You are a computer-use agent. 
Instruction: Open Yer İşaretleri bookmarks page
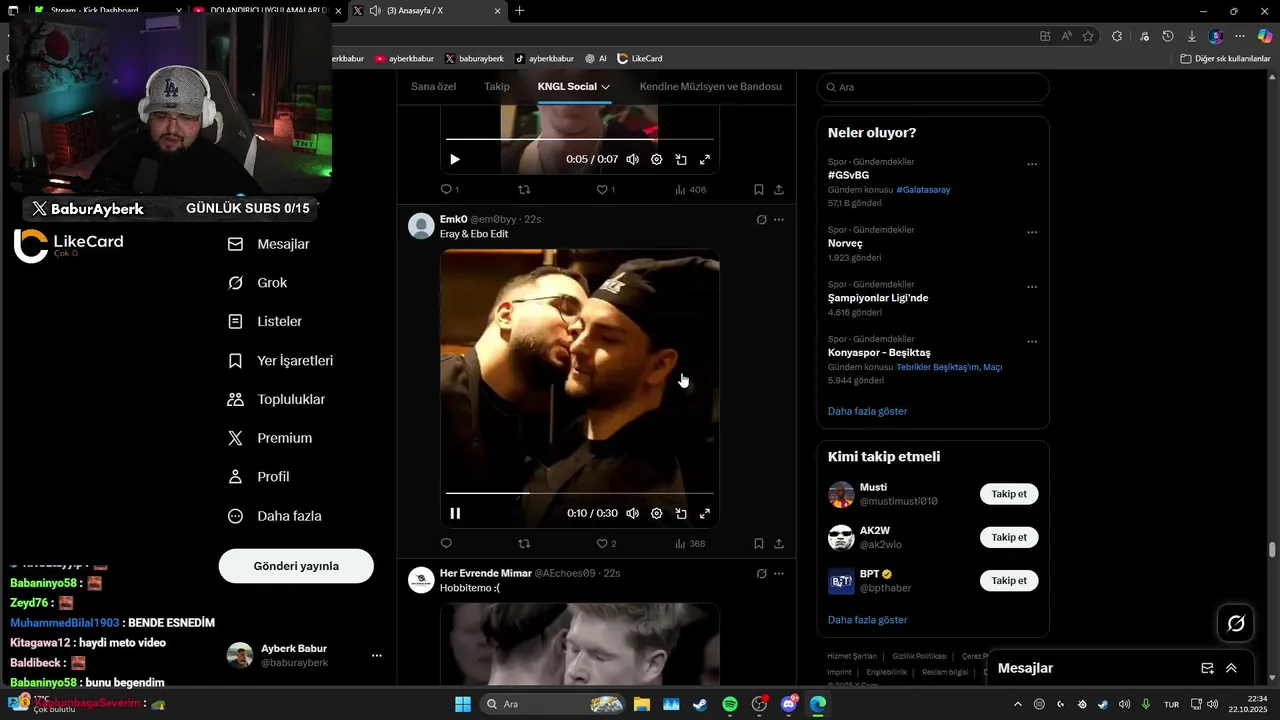tap(280, 361)
